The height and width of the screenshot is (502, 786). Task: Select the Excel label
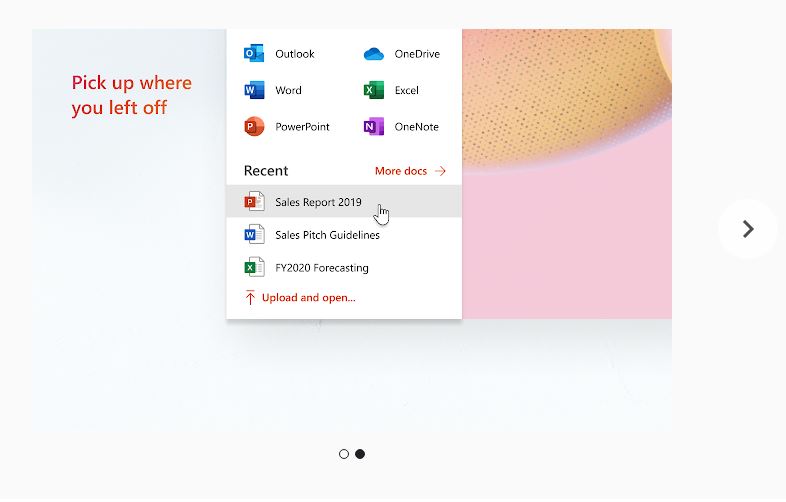(x=407, y=90)
